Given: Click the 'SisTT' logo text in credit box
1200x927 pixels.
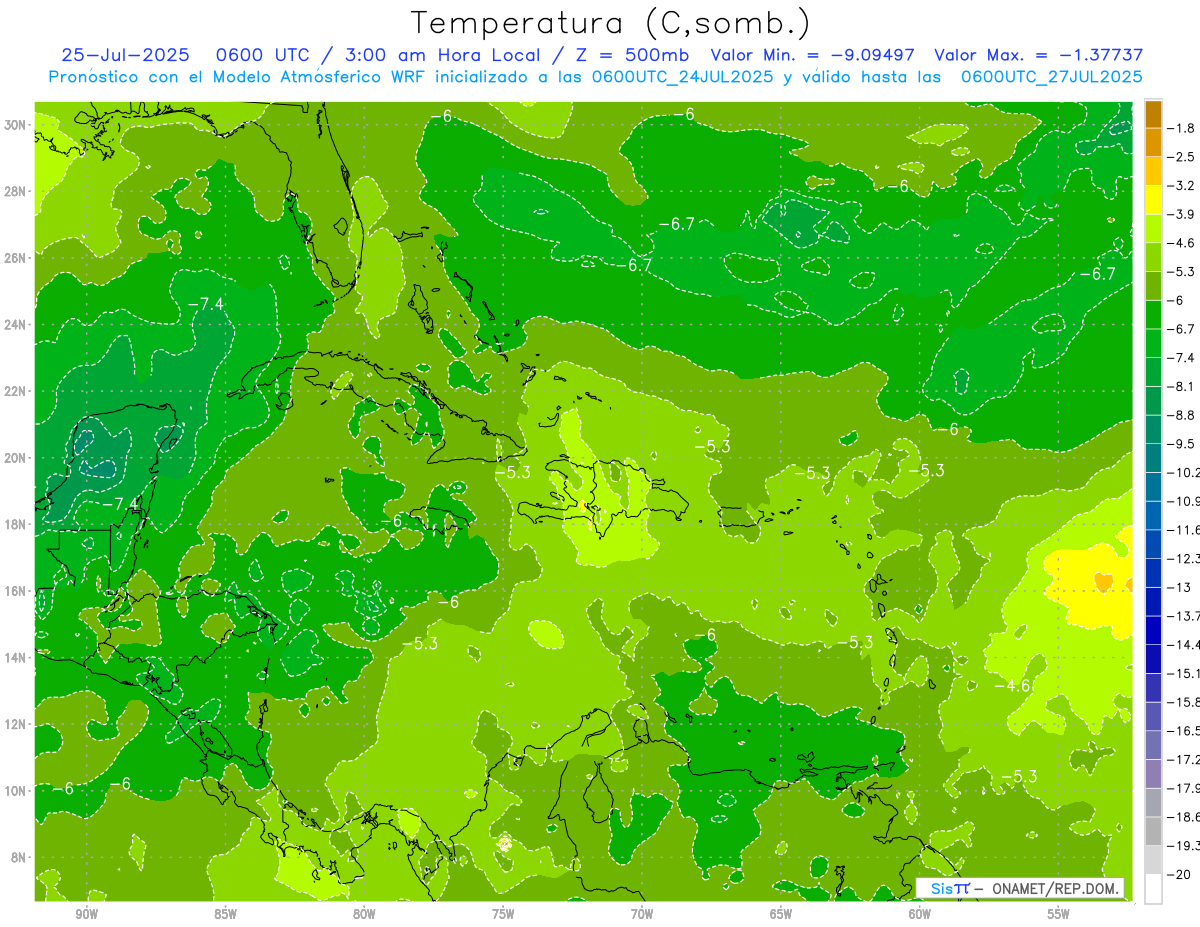Looking at the screenshot, I should point(950,888).
